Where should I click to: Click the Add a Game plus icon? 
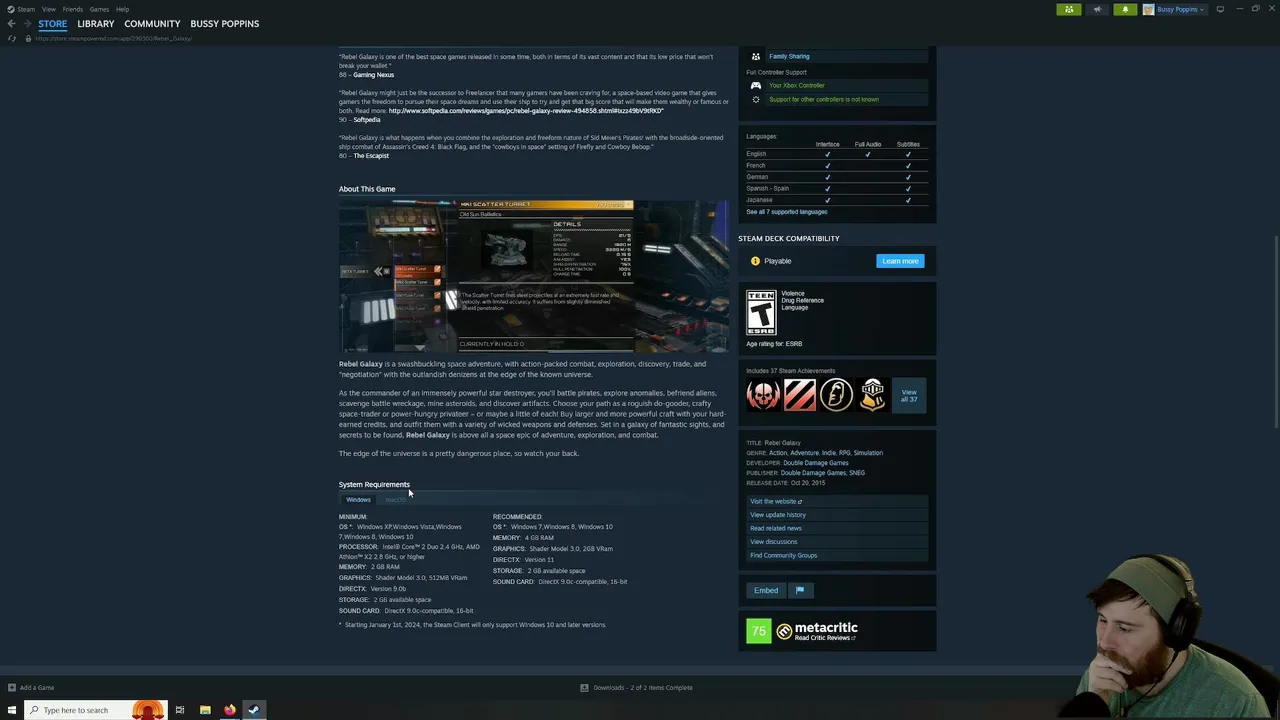point(12,688)
